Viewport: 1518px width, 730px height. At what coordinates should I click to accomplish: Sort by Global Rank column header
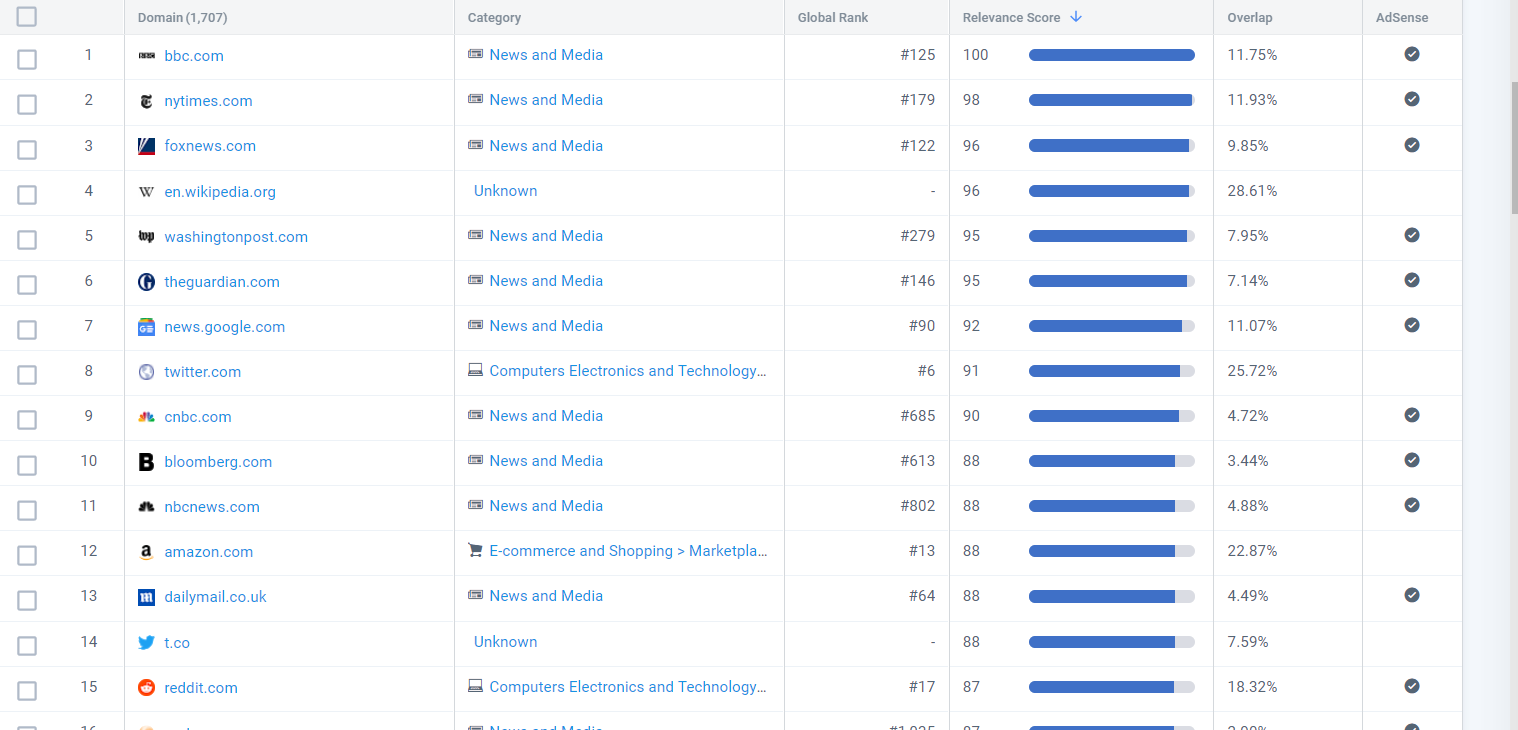tap(833, 18)
